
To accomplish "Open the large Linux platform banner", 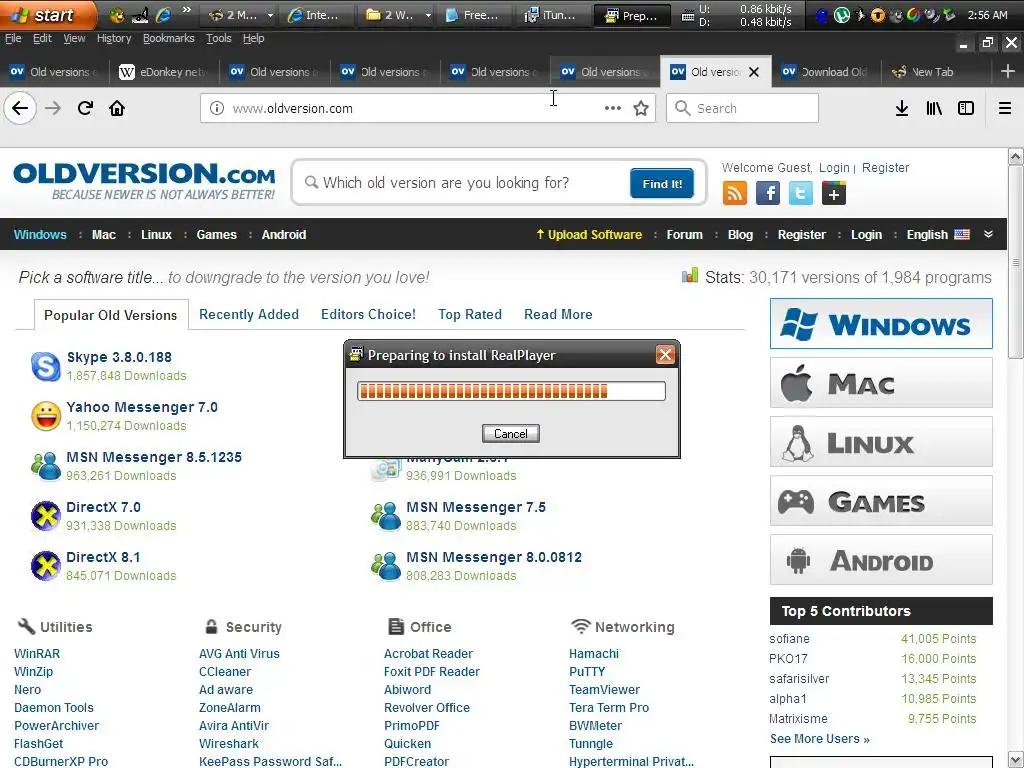I will point(881,442).
